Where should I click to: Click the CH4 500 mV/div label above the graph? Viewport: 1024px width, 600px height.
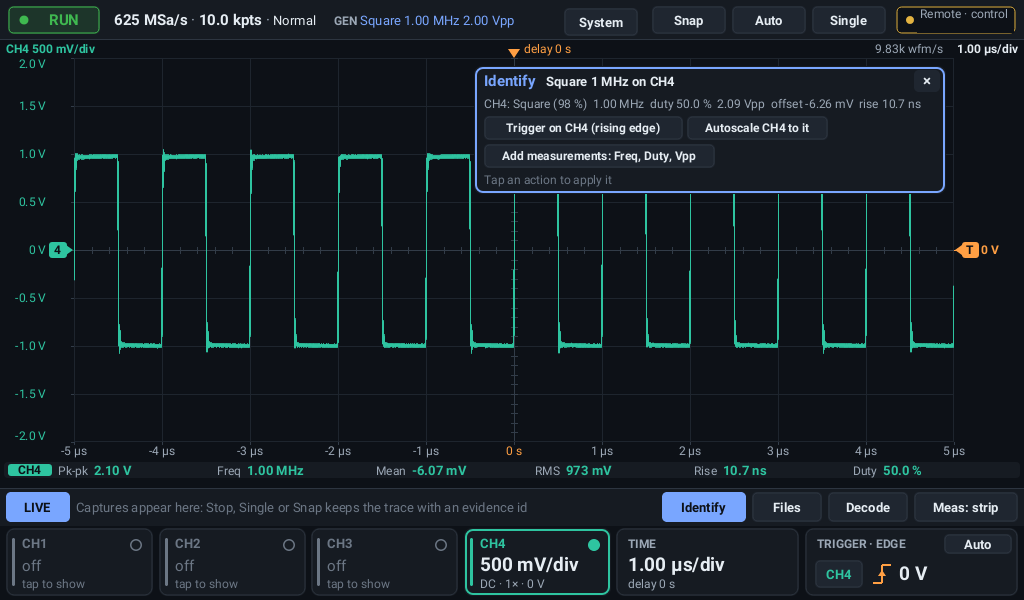(50, 49)
